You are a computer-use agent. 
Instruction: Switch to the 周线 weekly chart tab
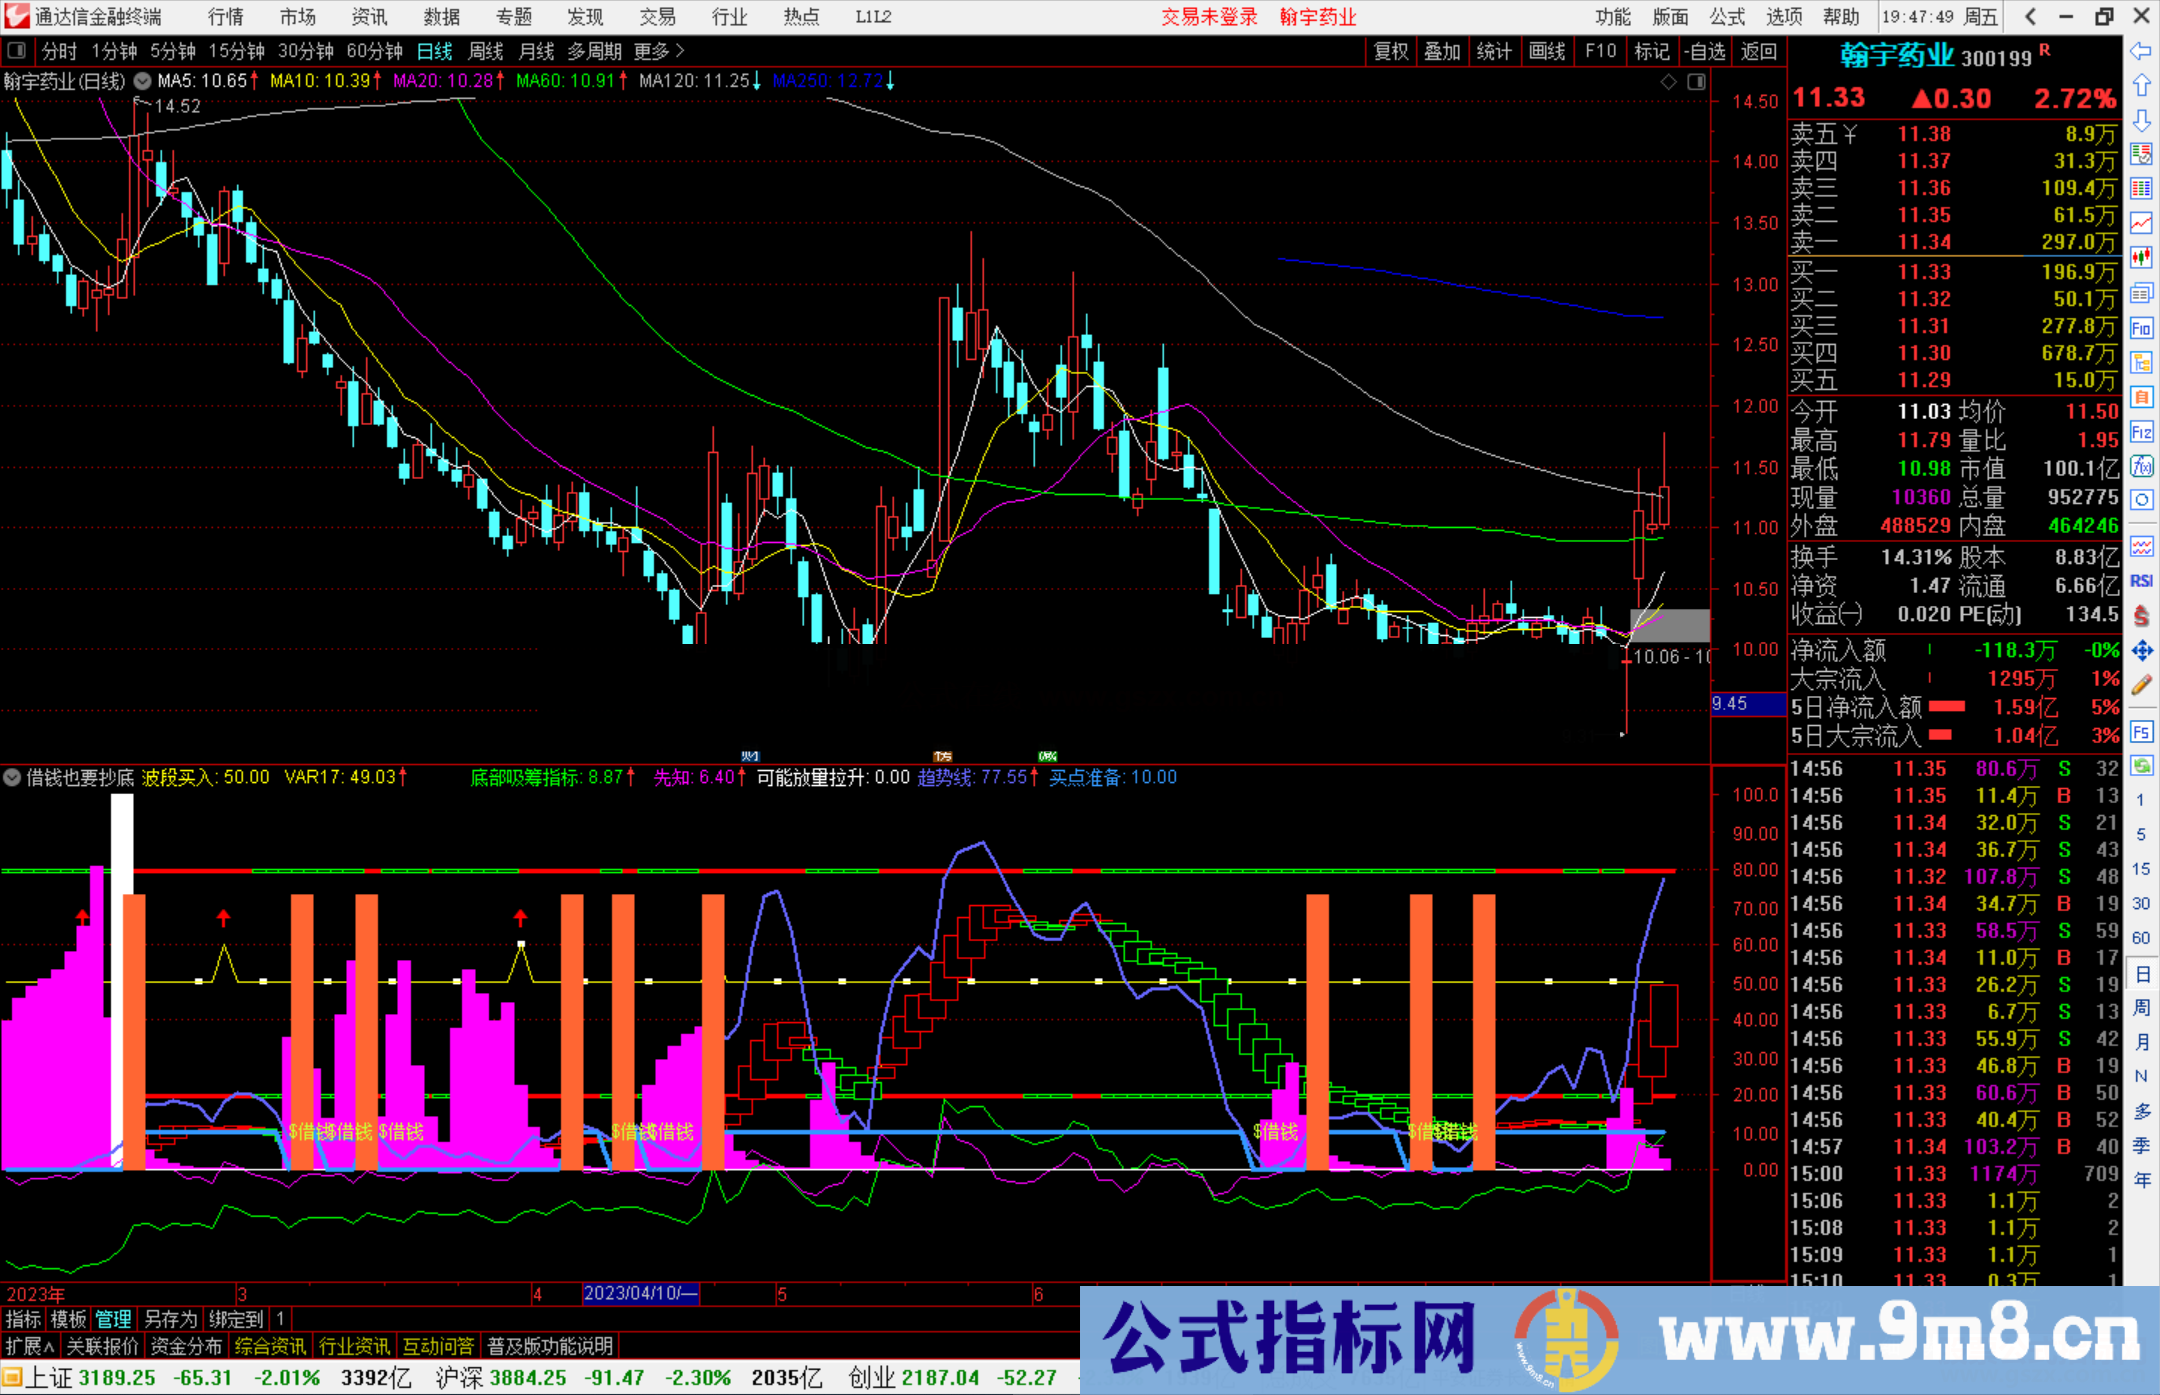click(x=486, y=51)
